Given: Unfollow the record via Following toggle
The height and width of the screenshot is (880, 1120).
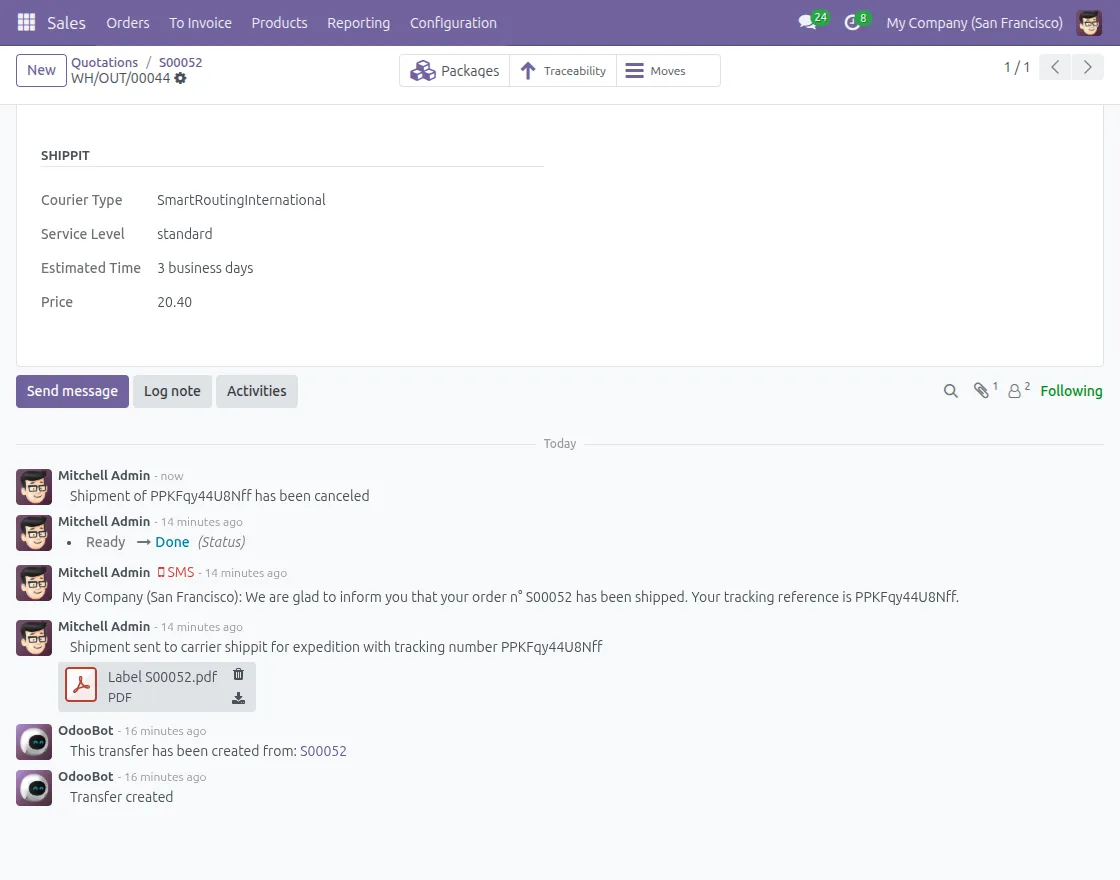Looking at the screenshot, I should coord(1071,391).
